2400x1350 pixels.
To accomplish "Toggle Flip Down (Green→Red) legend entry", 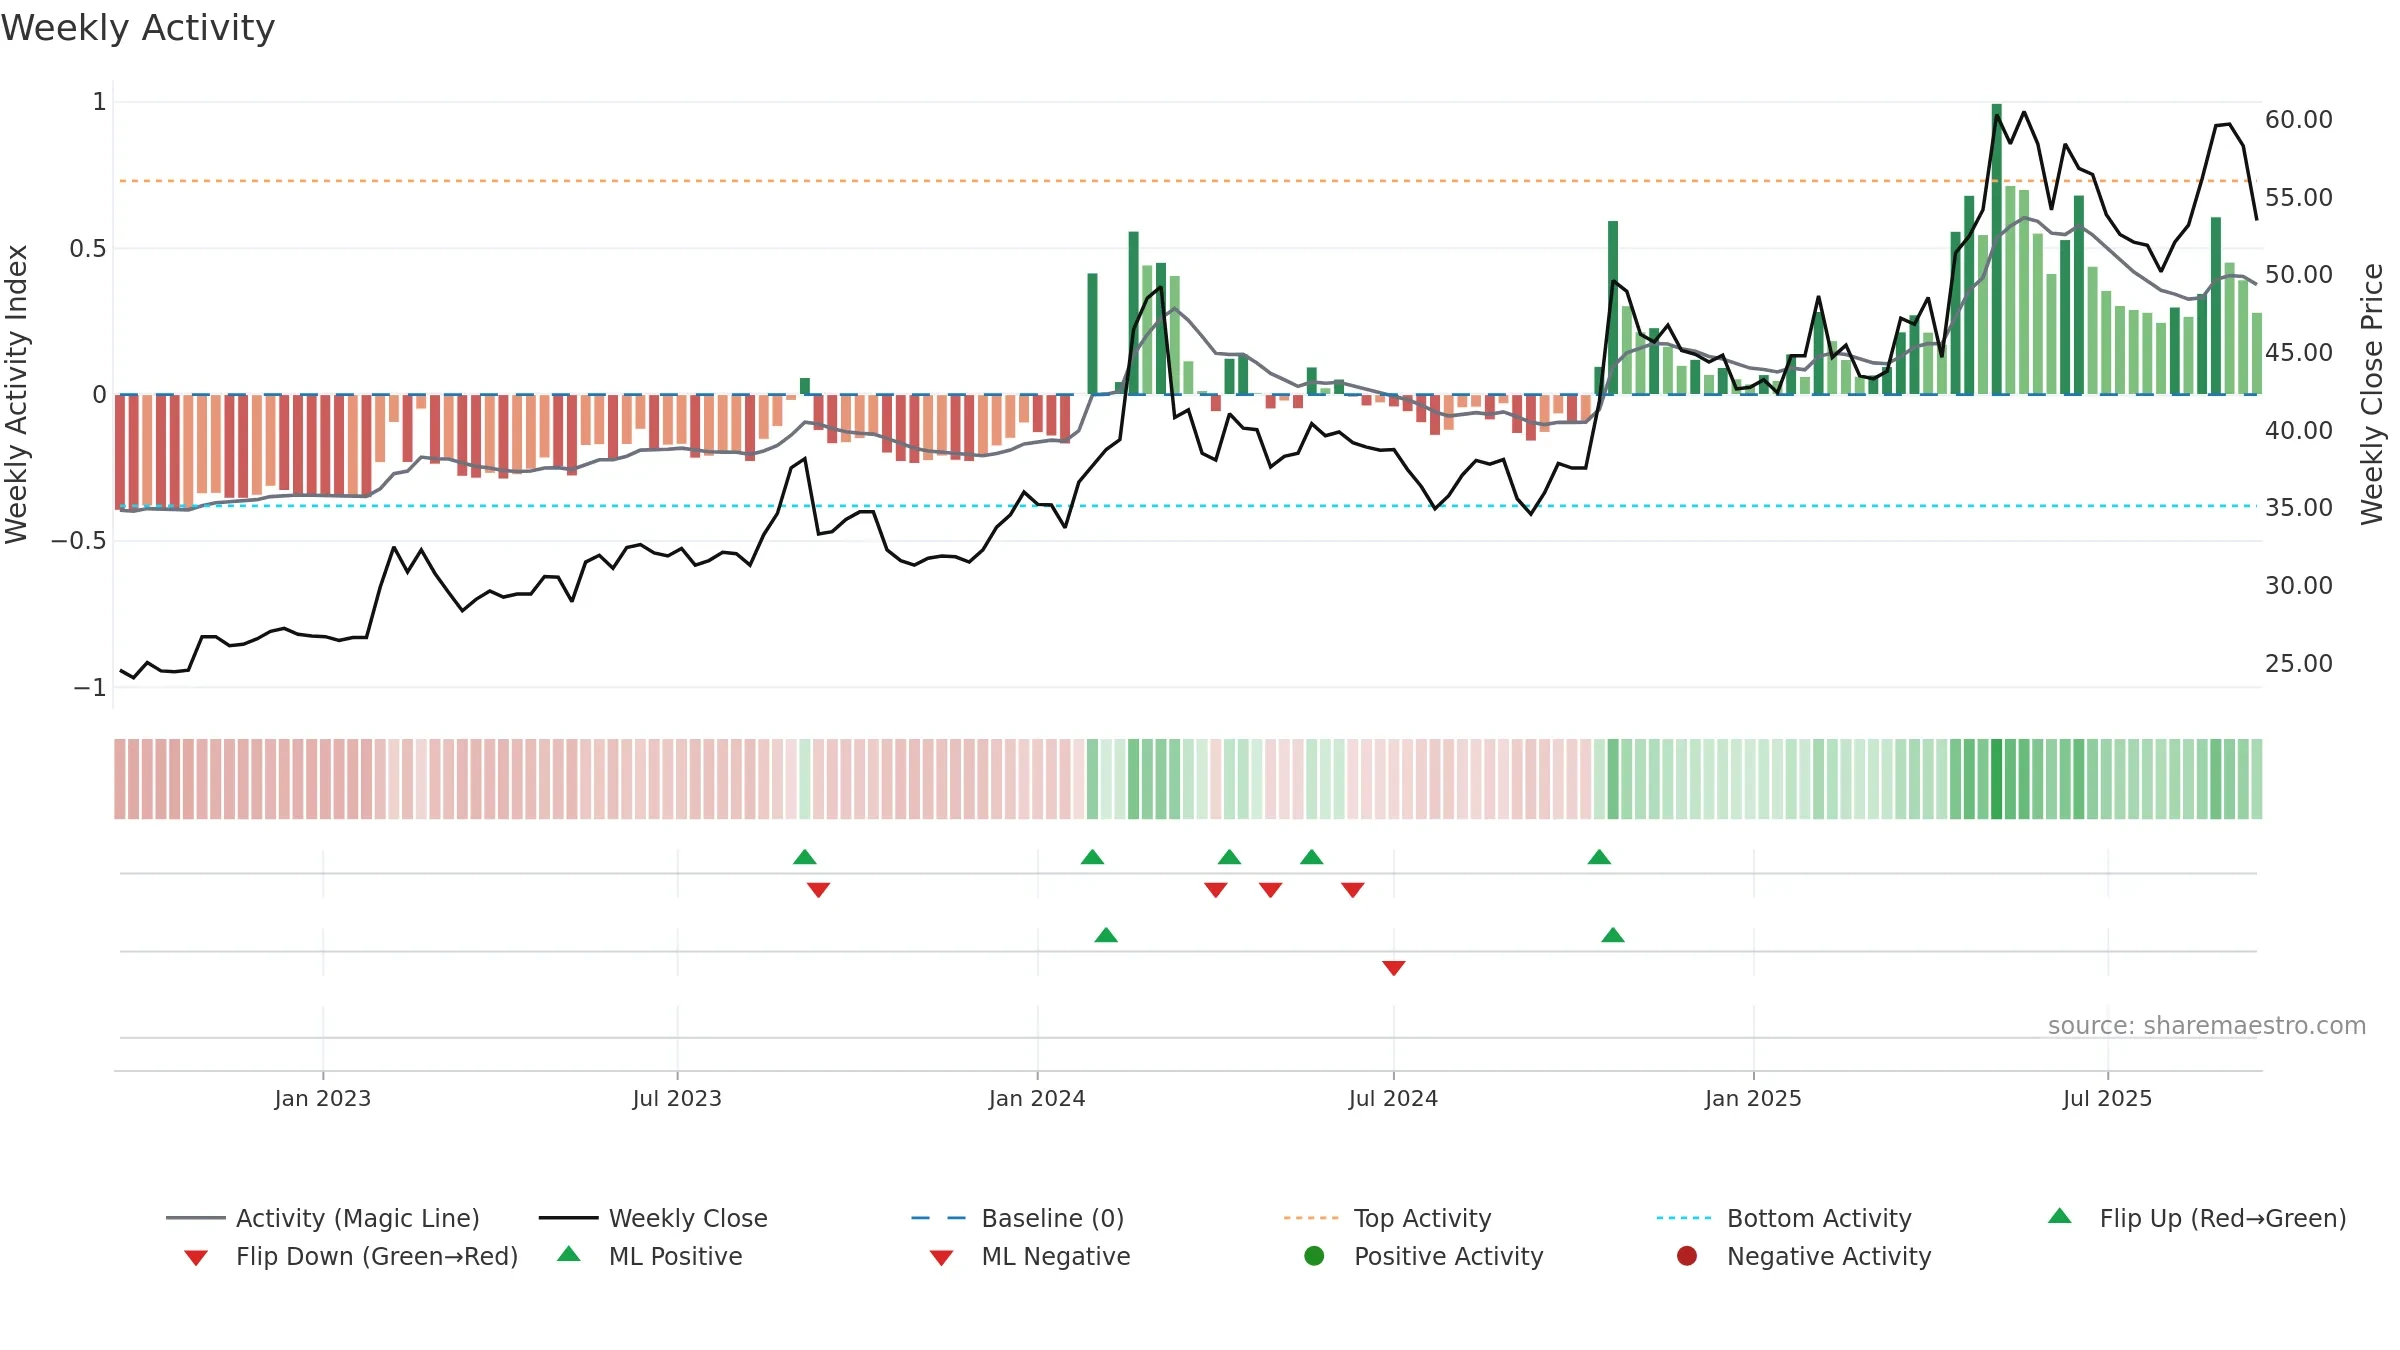I will (351, 1256).
